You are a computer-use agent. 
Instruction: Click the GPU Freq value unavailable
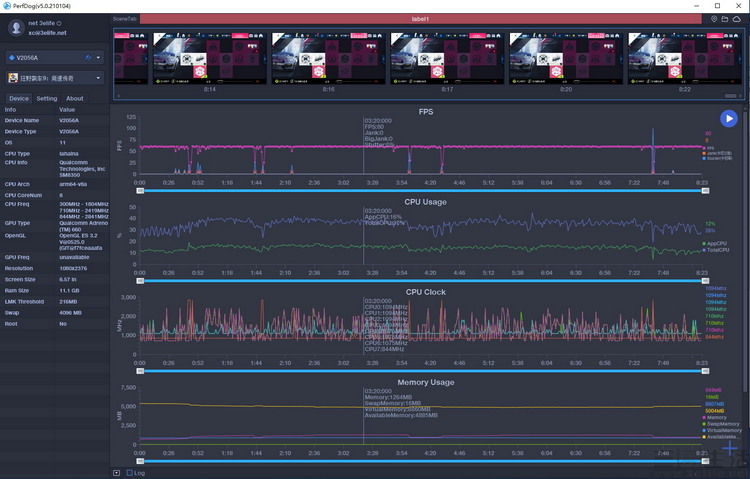pos(74,257)
